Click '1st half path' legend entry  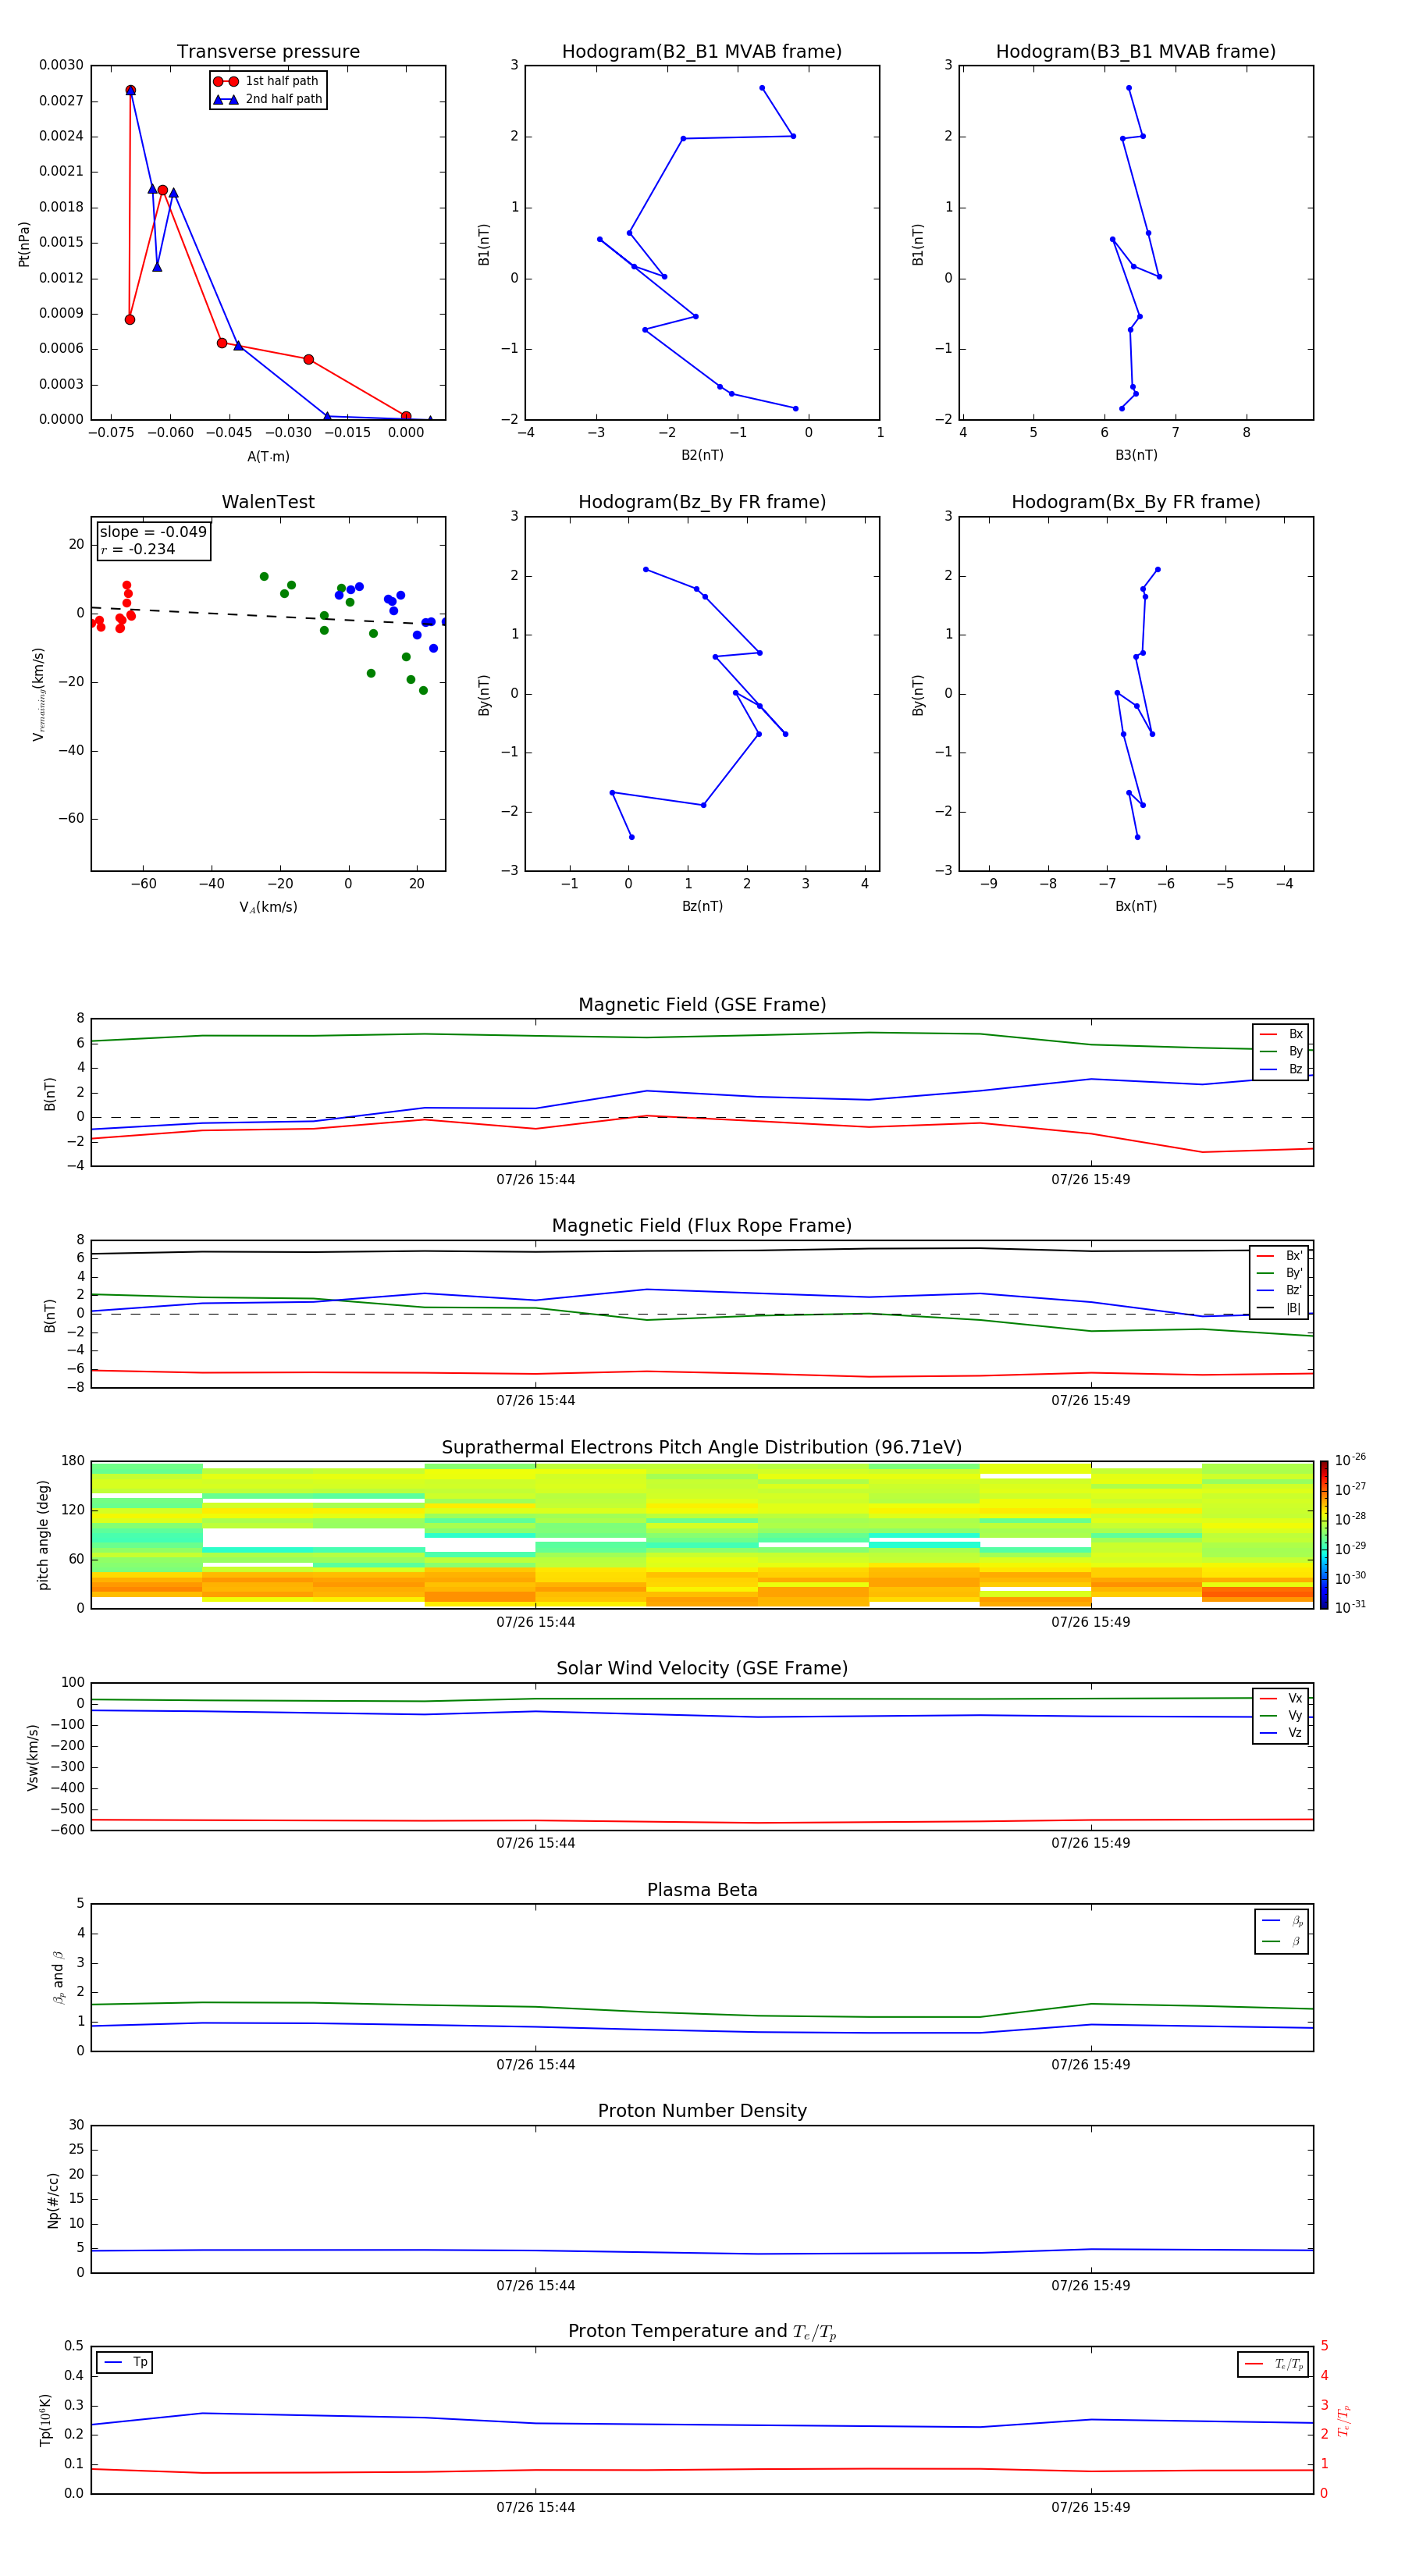[x=267, y=81]
